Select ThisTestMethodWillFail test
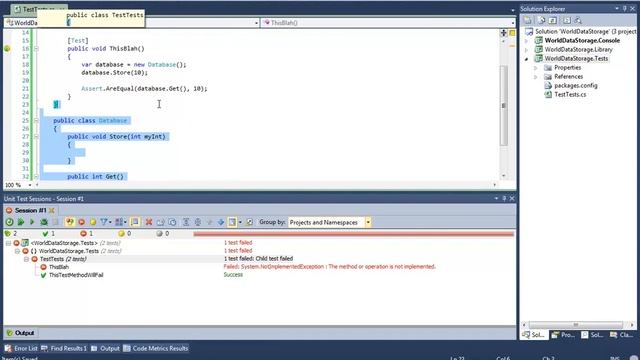The height and width of the screenshot is (360, 640). click(76, 275)
